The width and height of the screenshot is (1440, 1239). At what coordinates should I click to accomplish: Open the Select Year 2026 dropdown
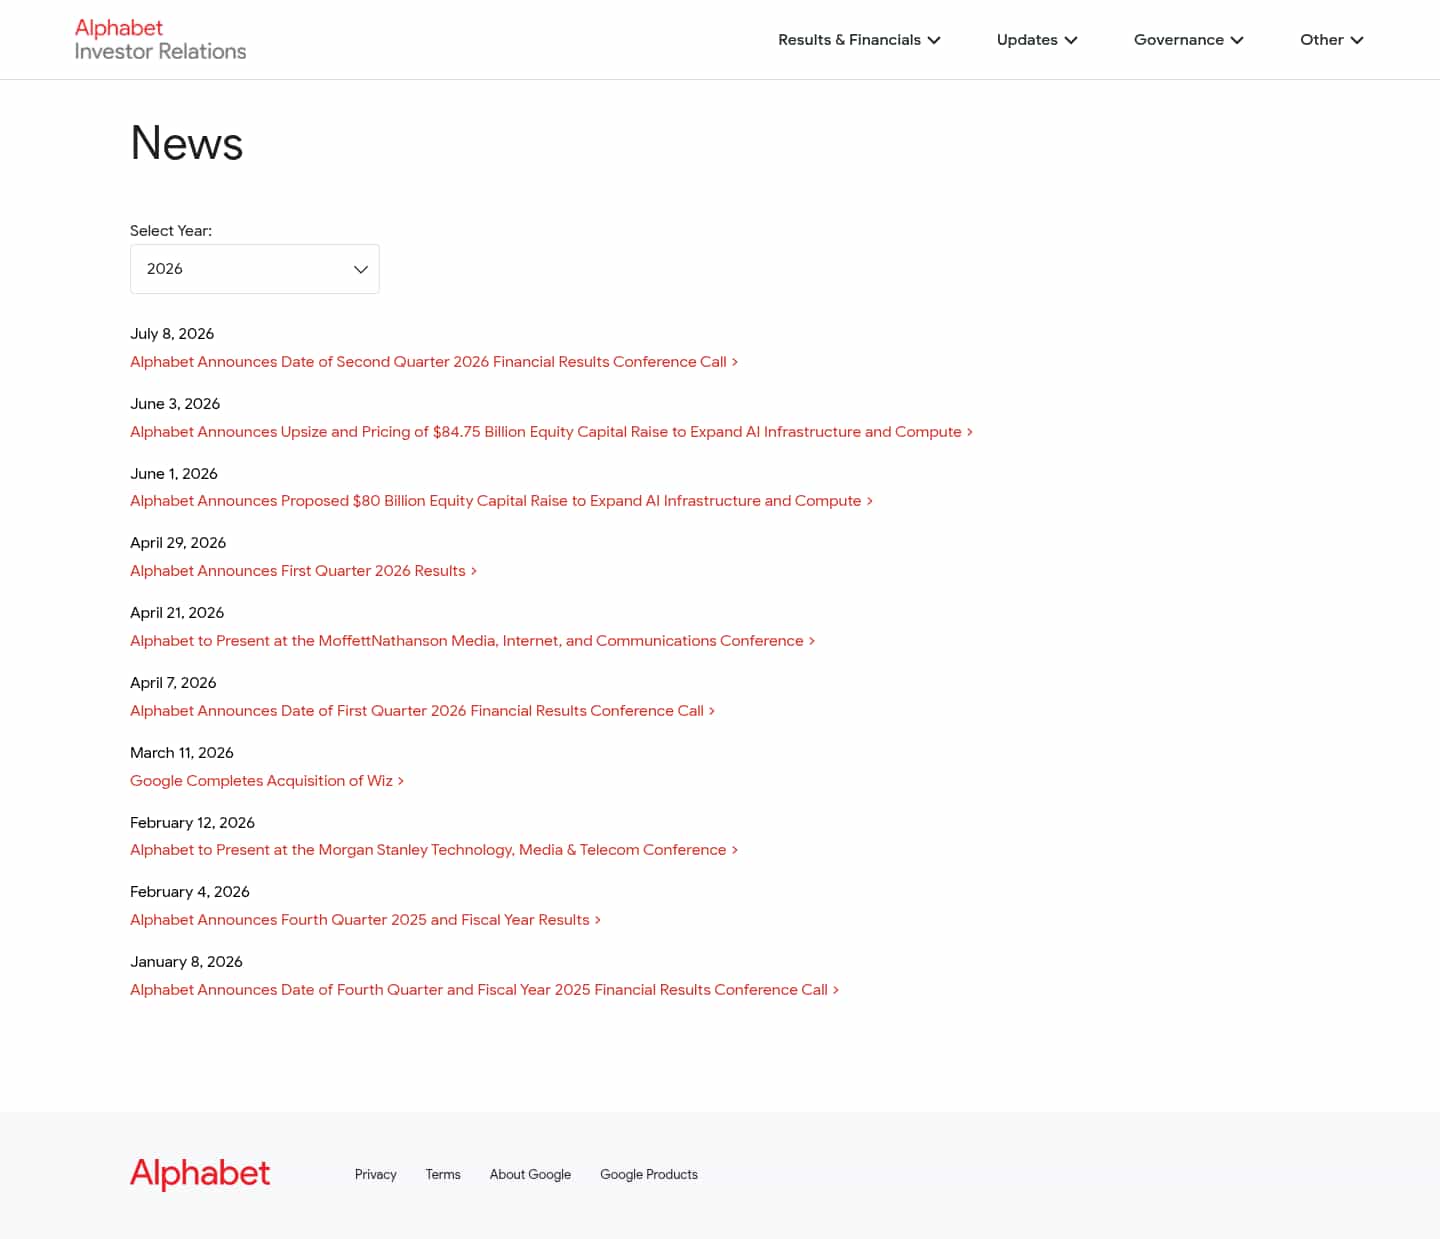pyautogui.click(x=255, y=269)
